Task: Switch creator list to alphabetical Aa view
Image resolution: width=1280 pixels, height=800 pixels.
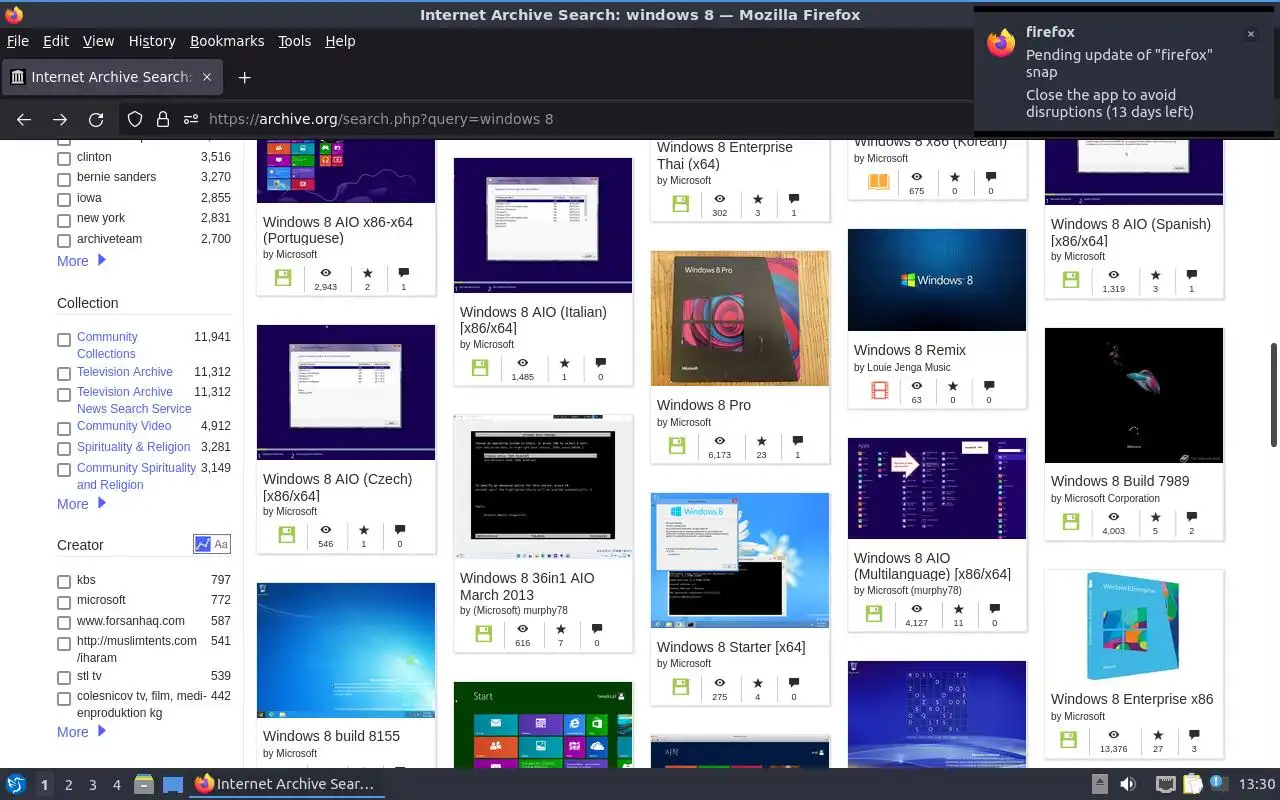Action: point(221,544)
